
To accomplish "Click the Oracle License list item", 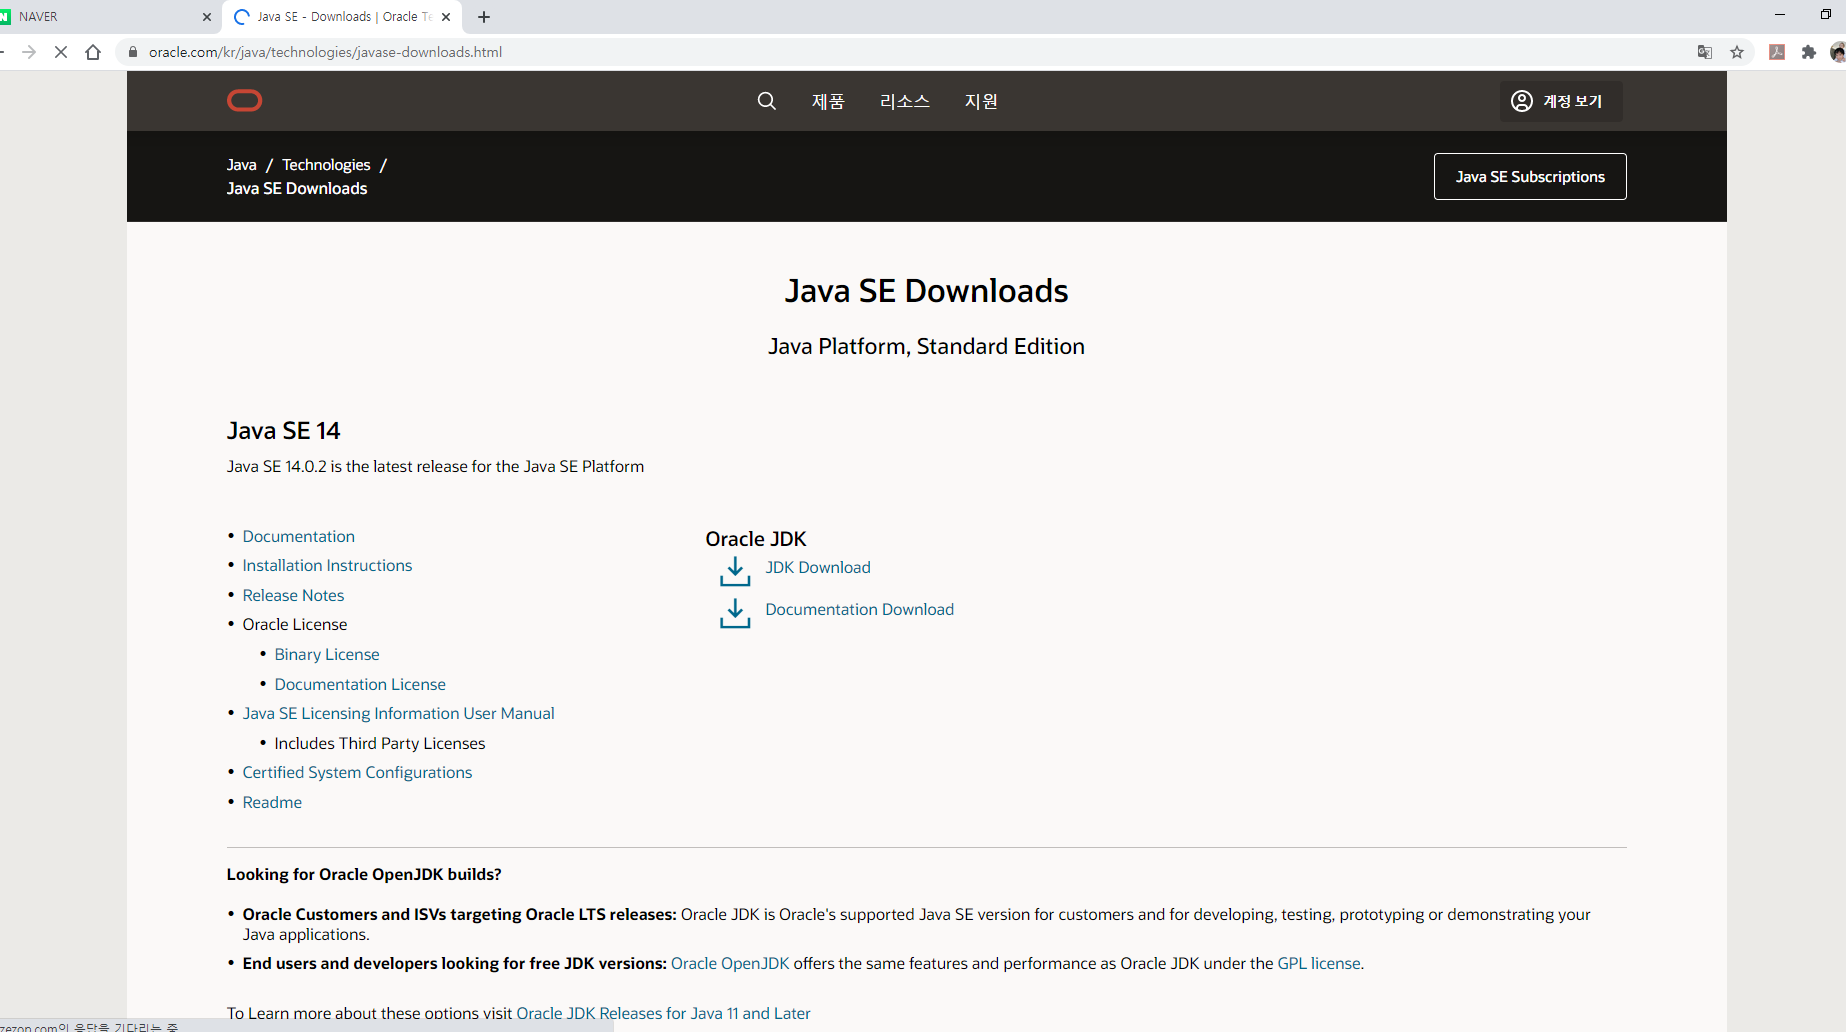I will [295, 625].
